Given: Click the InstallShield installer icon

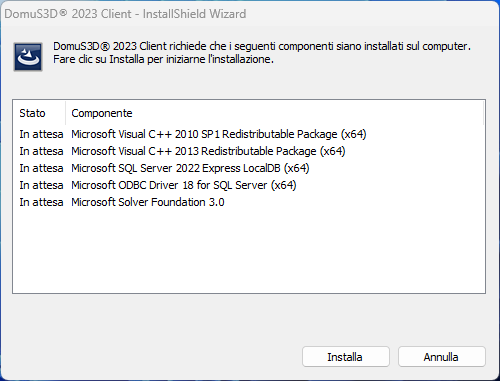Looking at the screenshot, I should click(x=28, y=57).
